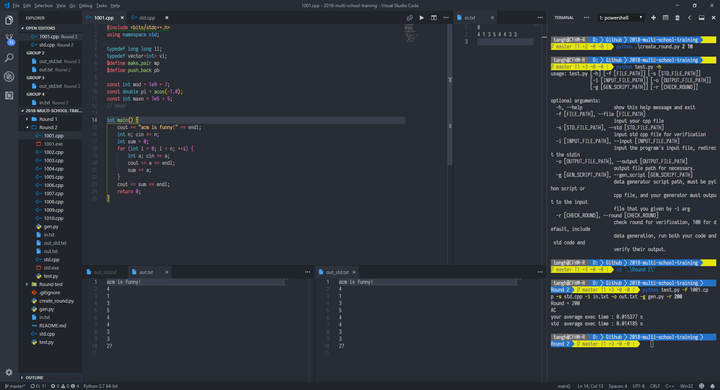Viewport: 720px width, 390px height.
Task: Split the editor with the split icon
Action: (434, 18)
